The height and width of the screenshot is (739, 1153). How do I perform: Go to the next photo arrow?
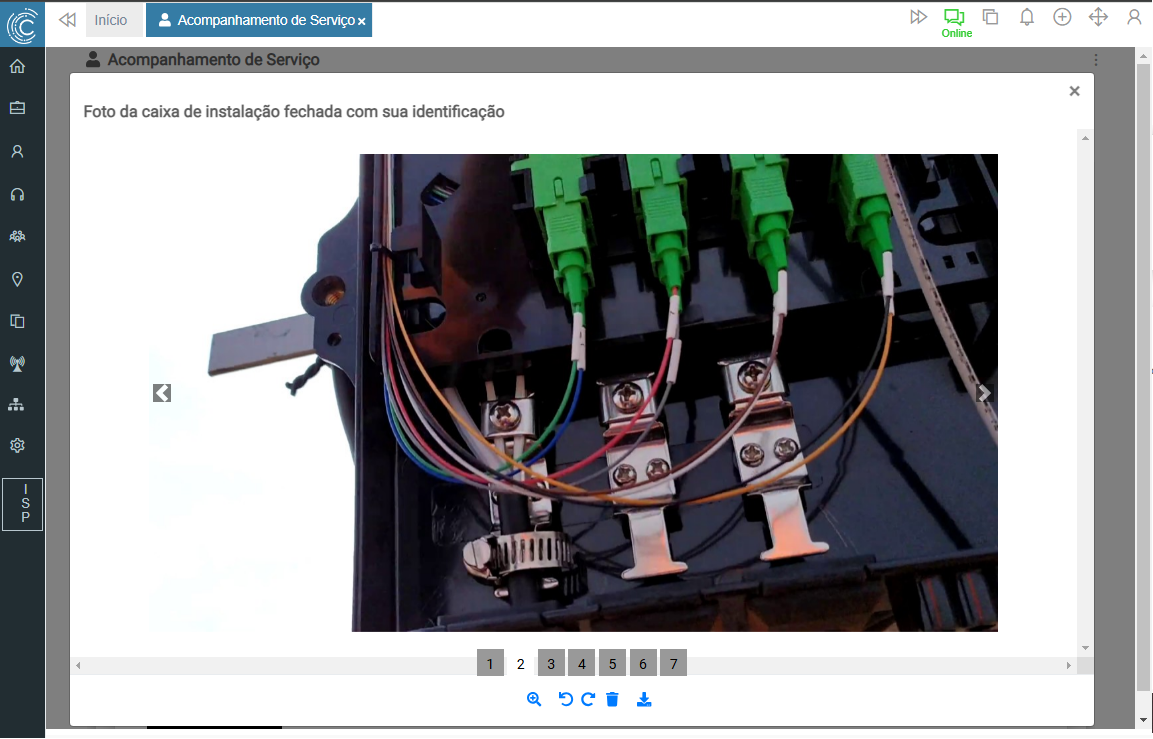coord(984,393)
